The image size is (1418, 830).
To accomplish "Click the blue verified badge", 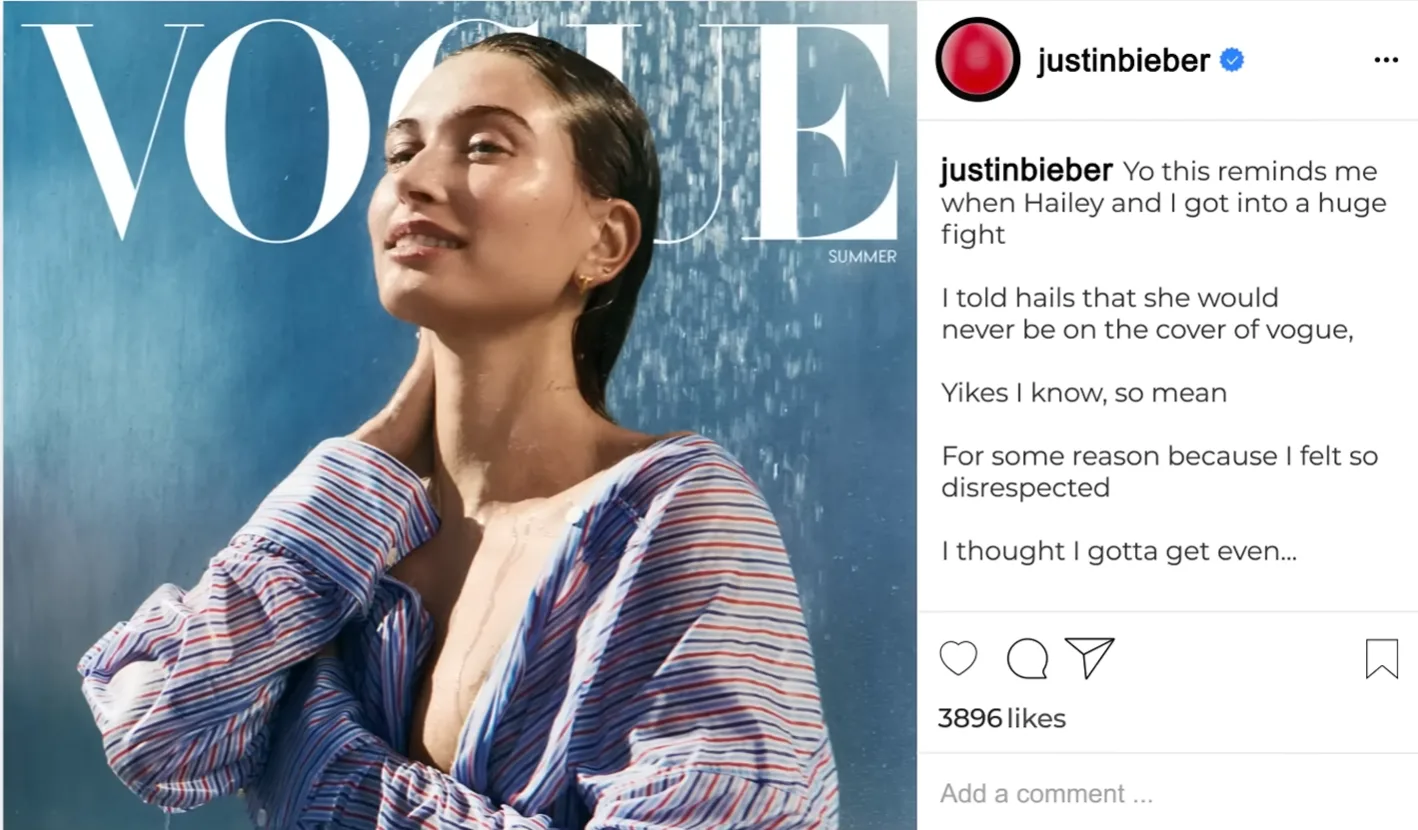I will [x=1232, y=61].
